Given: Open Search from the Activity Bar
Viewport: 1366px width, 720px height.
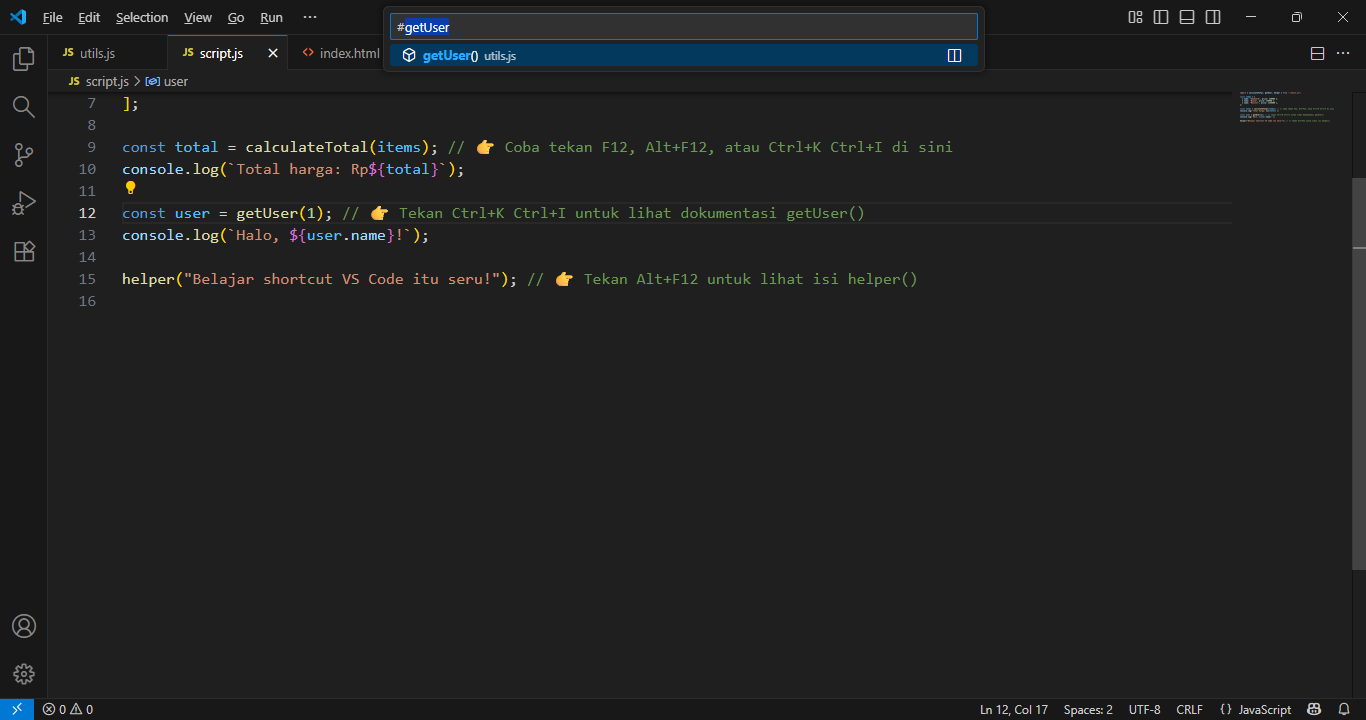Looking at the screenshot, I should [22, 107].
